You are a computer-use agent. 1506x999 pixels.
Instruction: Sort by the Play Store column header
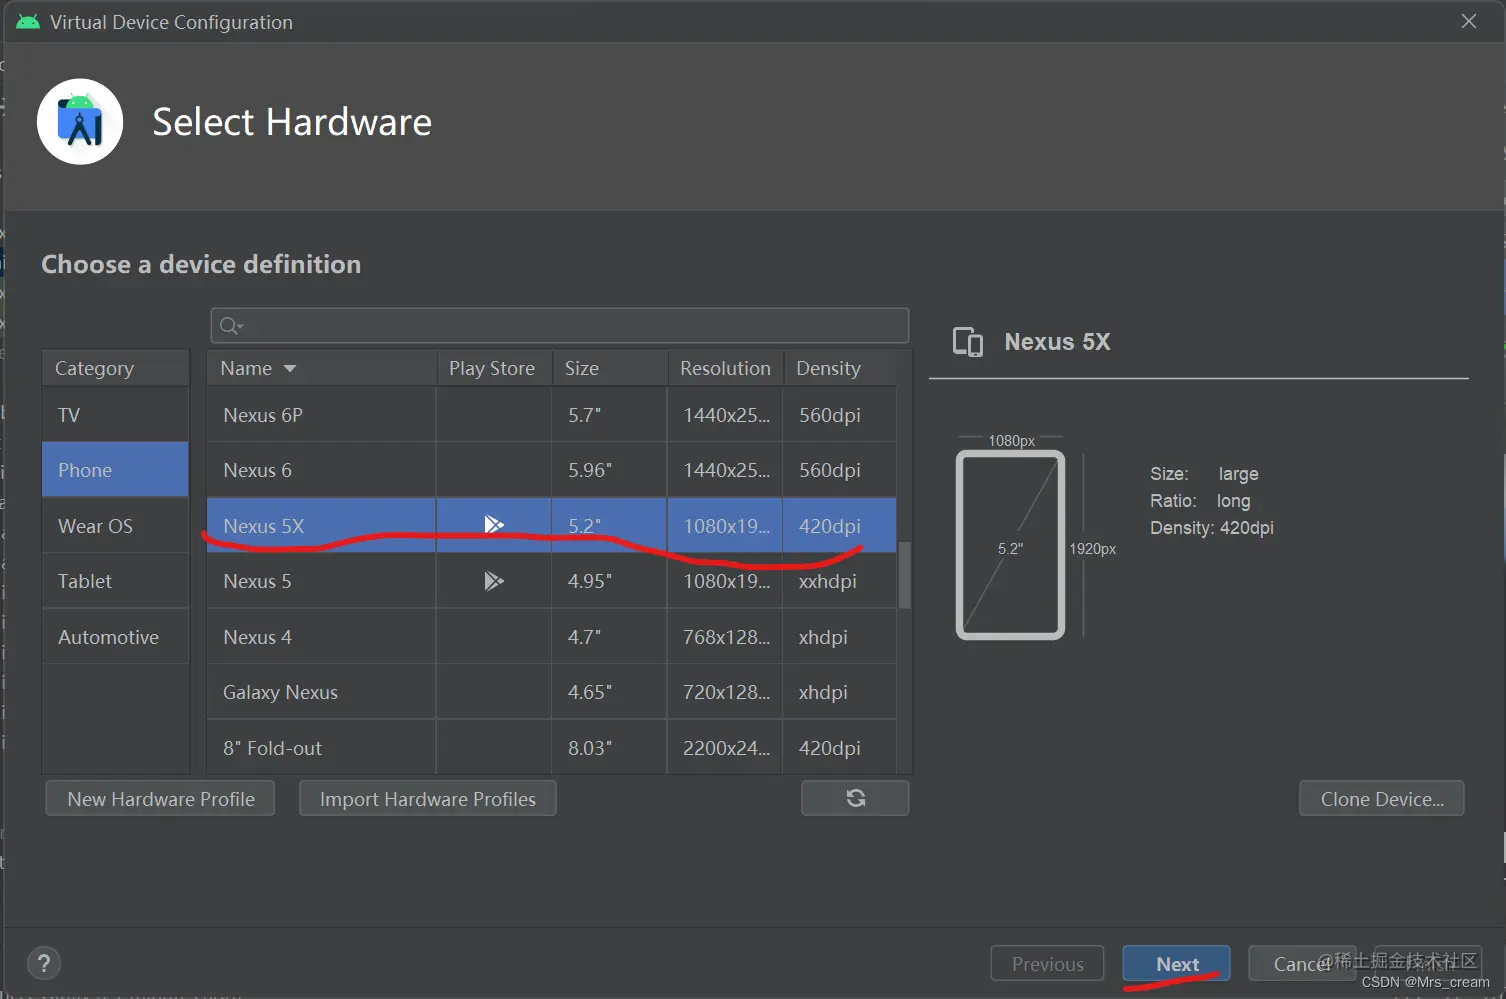[x=494, y=368]
